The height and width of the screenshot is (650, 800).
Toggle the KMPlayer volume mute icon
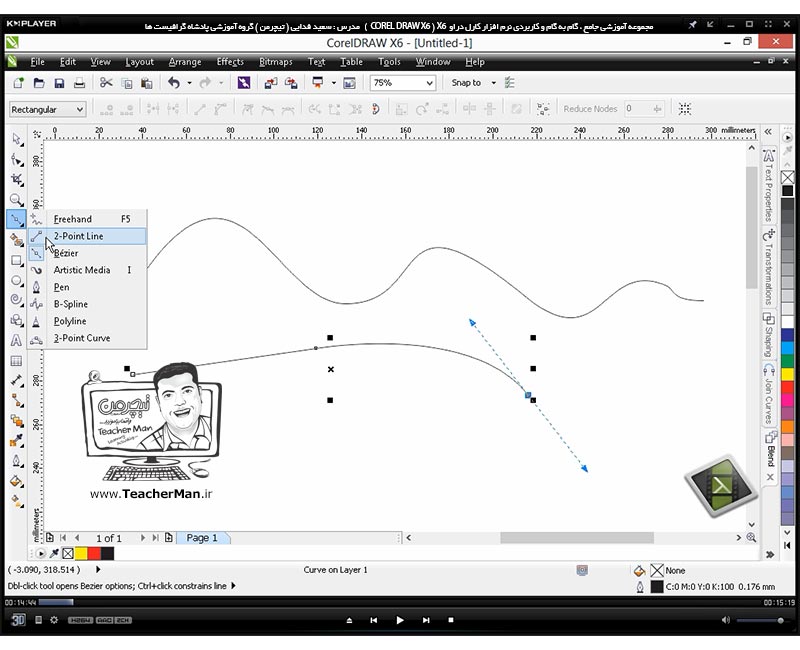pyautogui.click(x=726, y=620)
